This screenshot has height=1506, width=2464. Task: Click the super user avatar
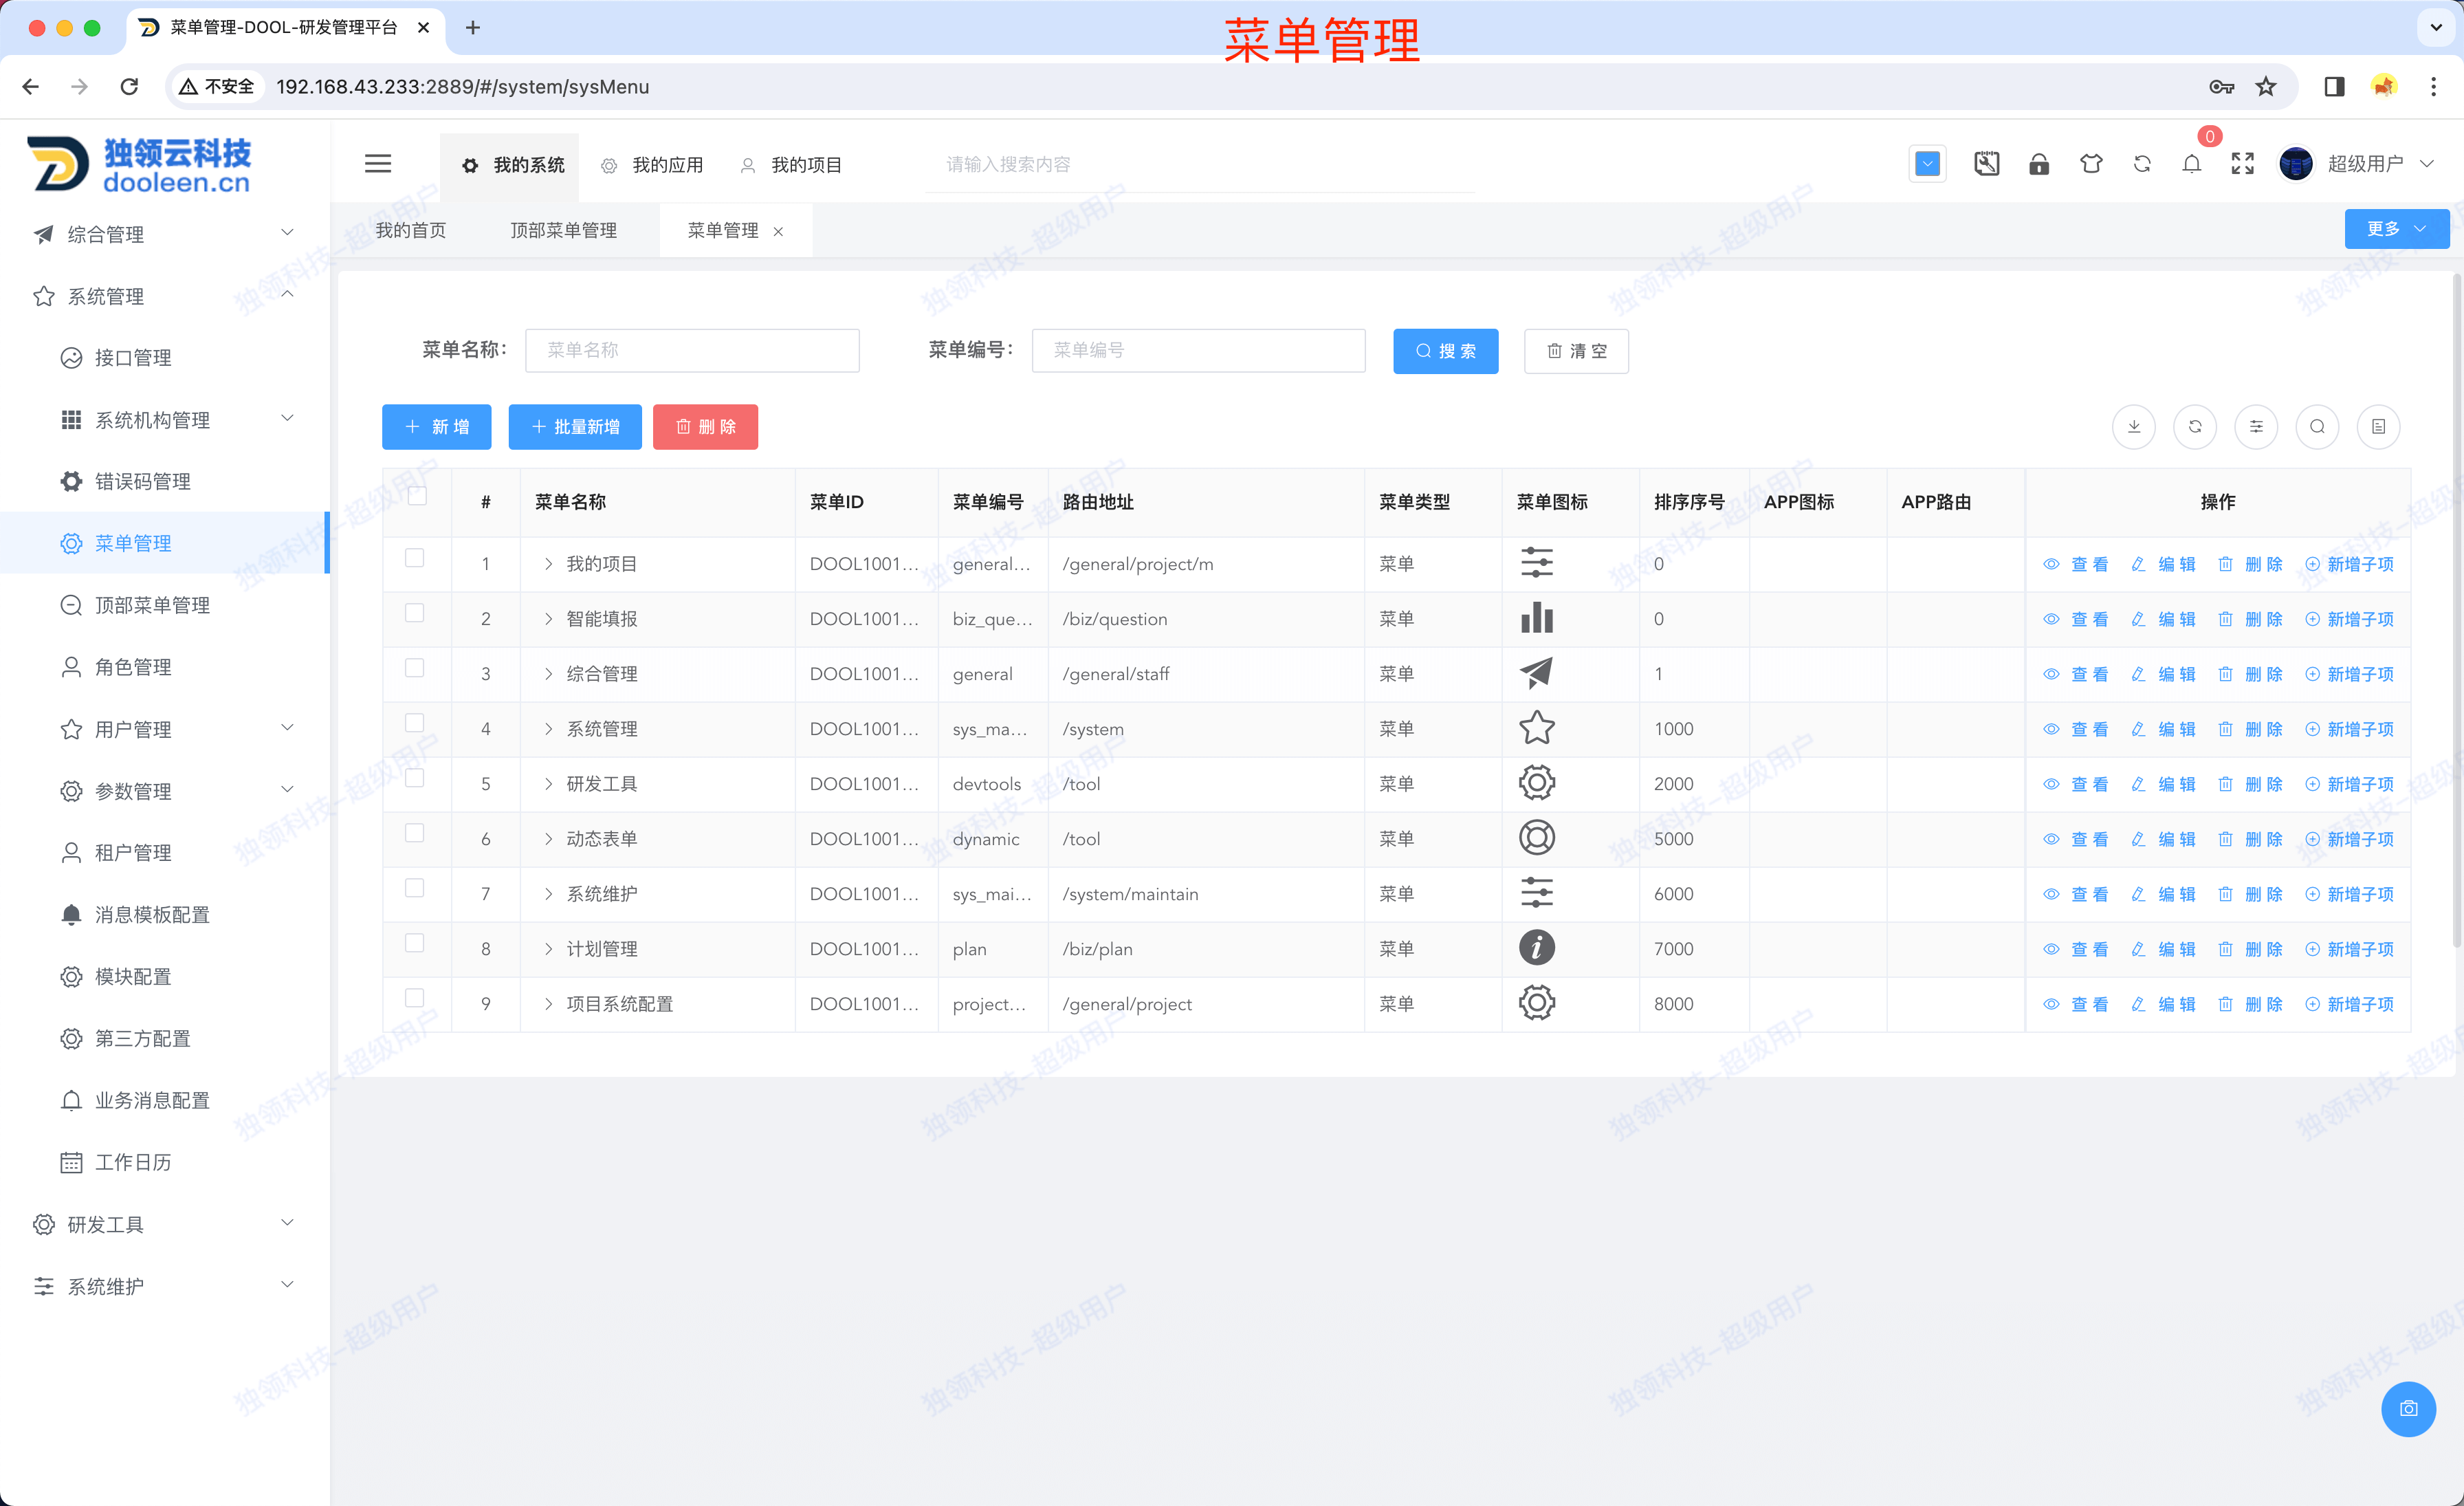pos(2296,164)
